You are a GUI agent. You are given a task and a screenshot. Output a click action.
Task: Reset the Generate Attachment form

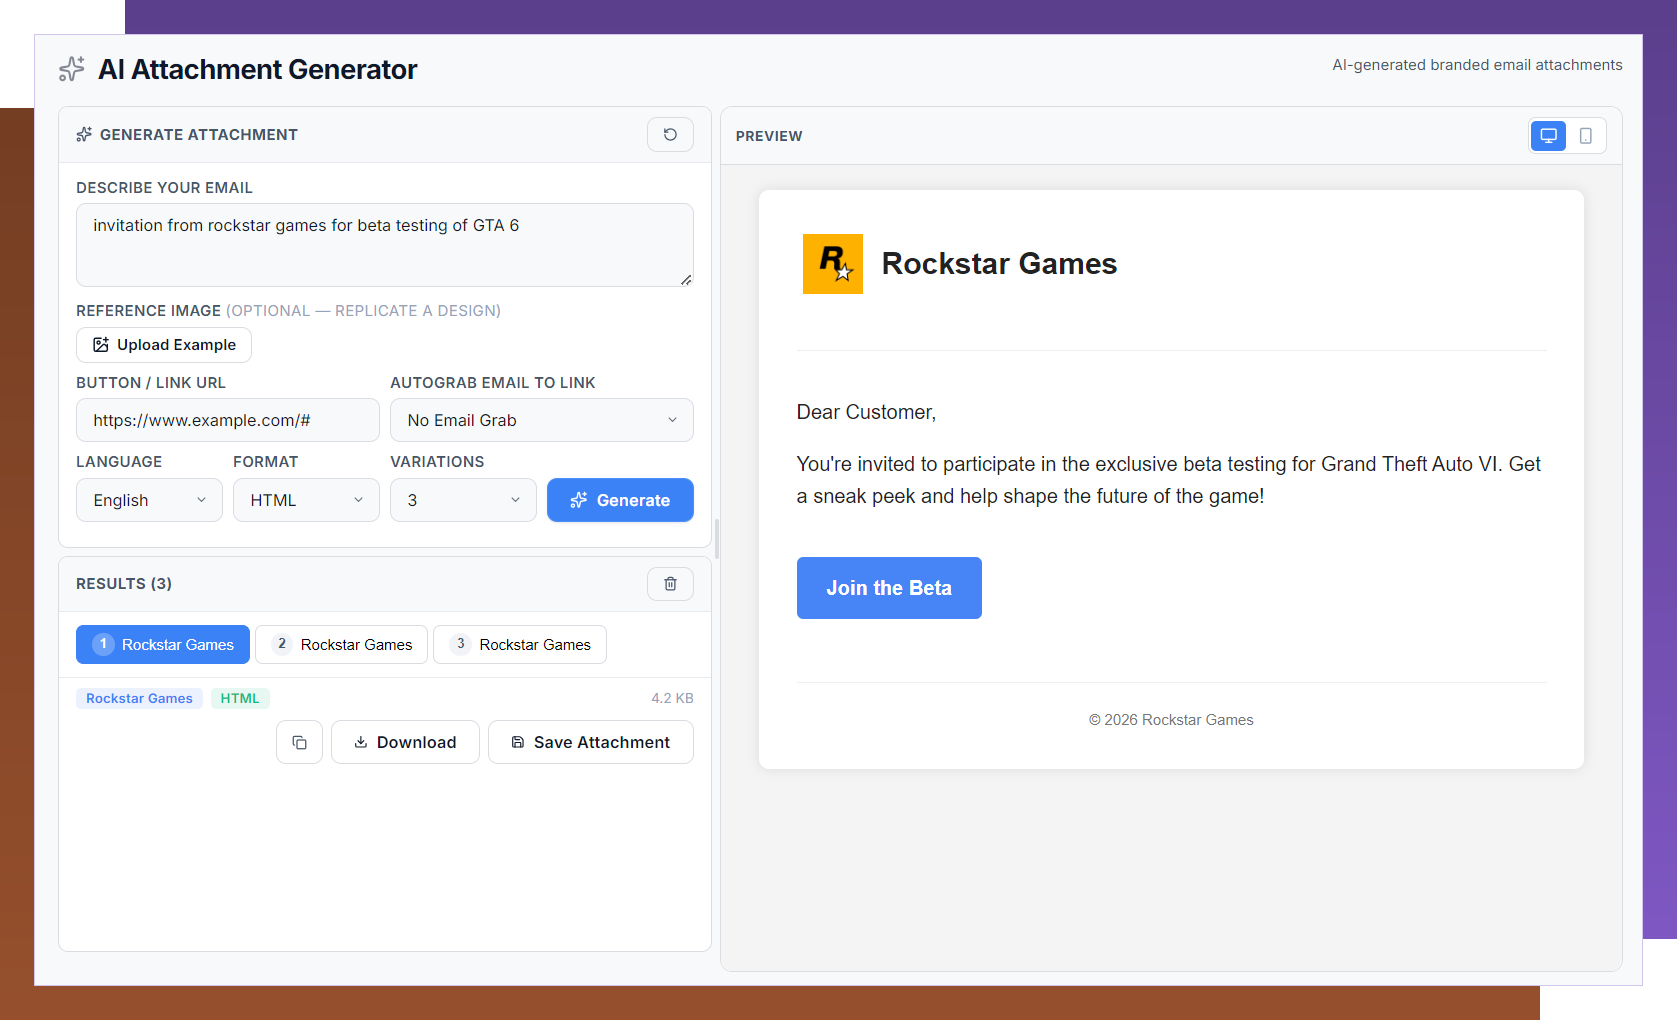[670, 135]
